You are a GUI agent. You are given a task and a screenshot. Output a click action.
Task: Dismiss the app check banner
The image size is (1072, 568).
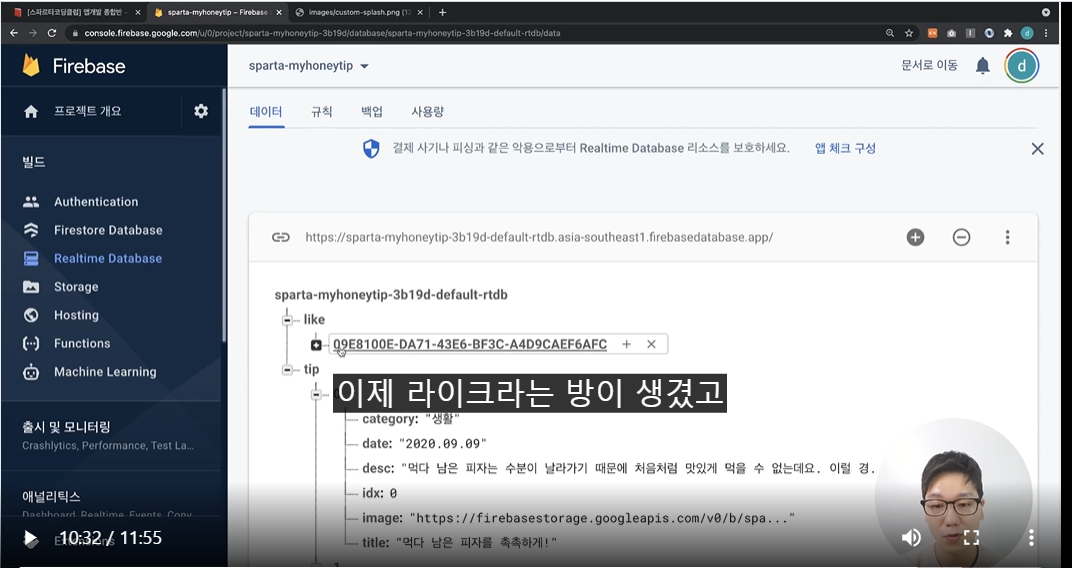click(x=1037, y=148)
